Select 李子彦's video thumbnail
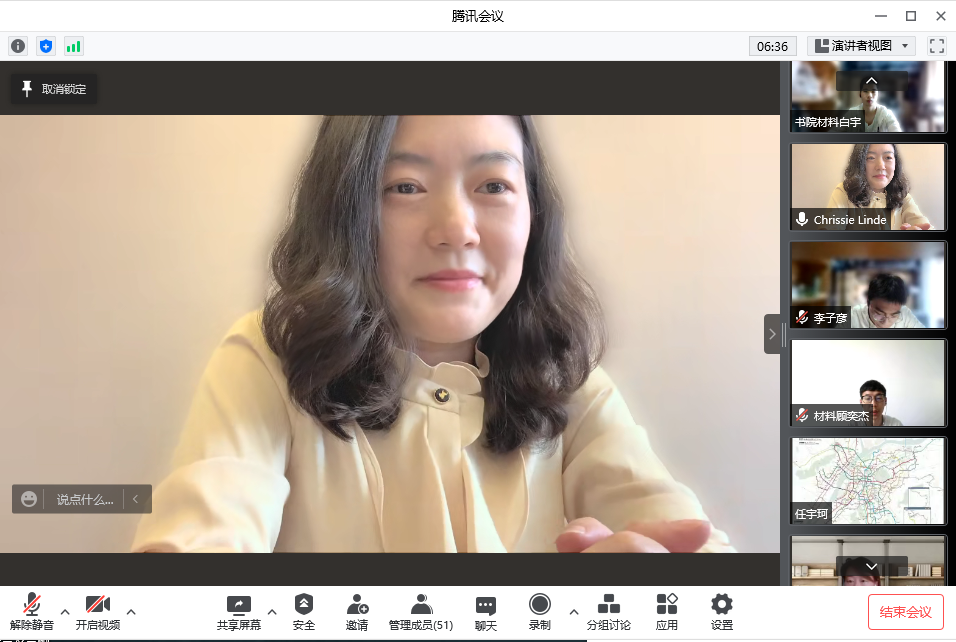 [x=867, y=285]
